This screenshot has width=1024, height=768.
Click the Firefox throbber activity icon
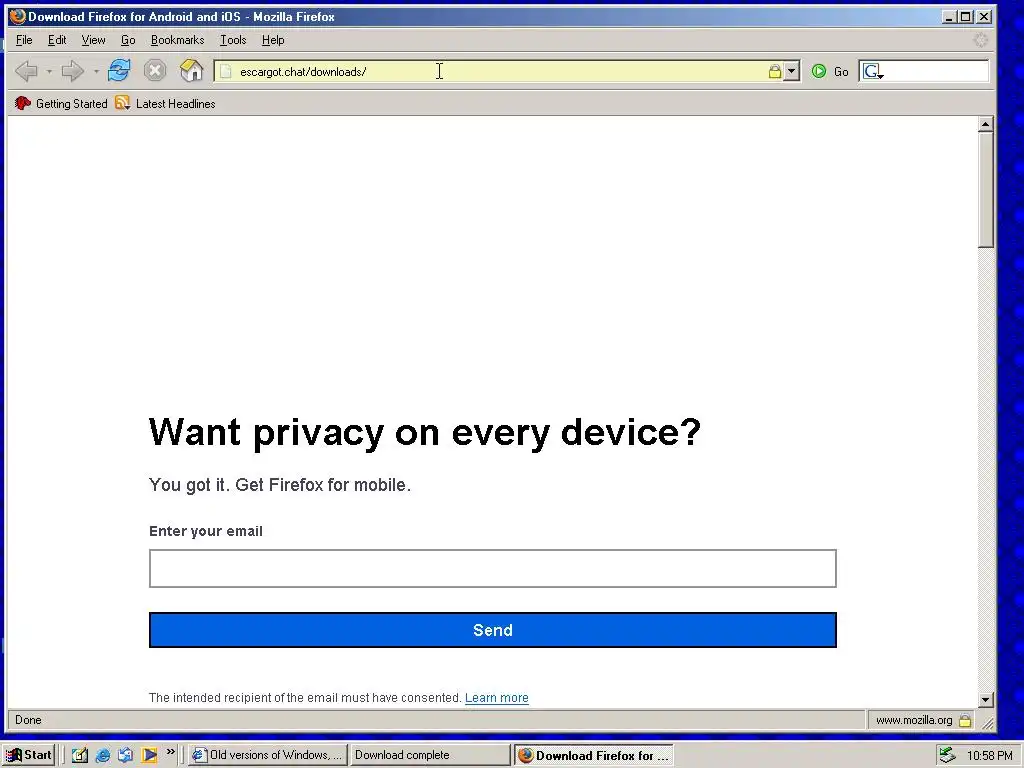pos(980,40)
